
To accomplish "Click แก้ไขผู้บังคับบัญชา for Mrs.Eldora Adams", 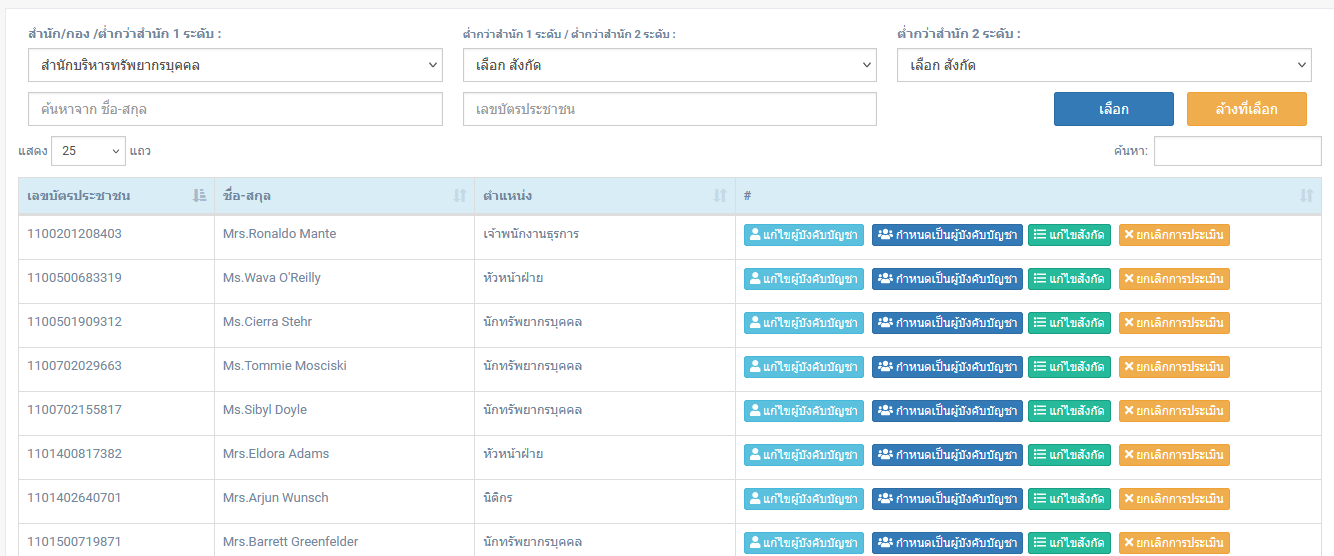I will 804,455.
